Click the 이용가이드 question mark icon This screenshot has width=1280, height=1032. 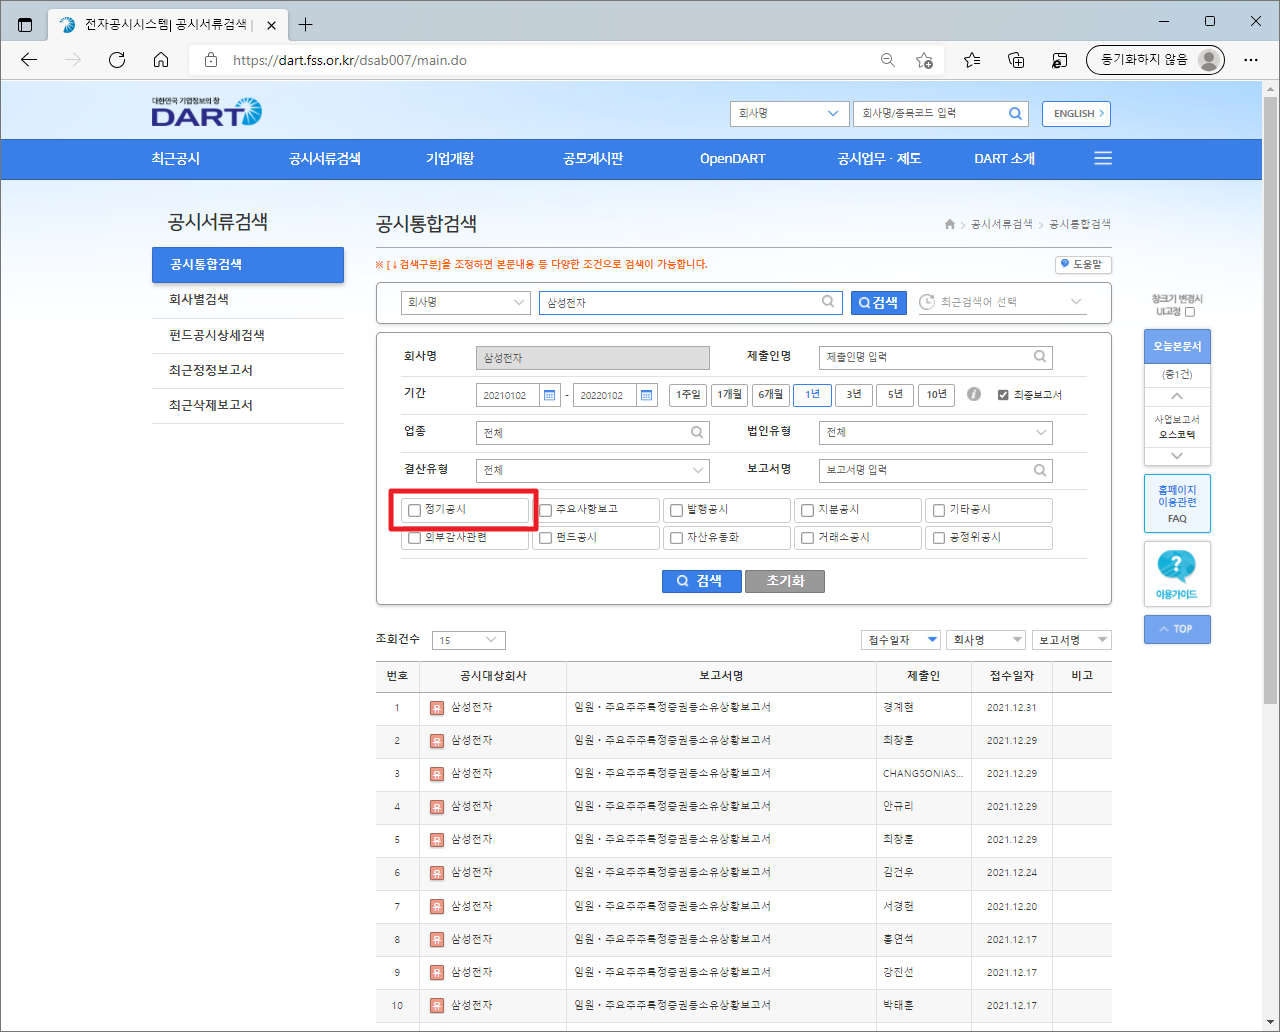coord(1176,566)
